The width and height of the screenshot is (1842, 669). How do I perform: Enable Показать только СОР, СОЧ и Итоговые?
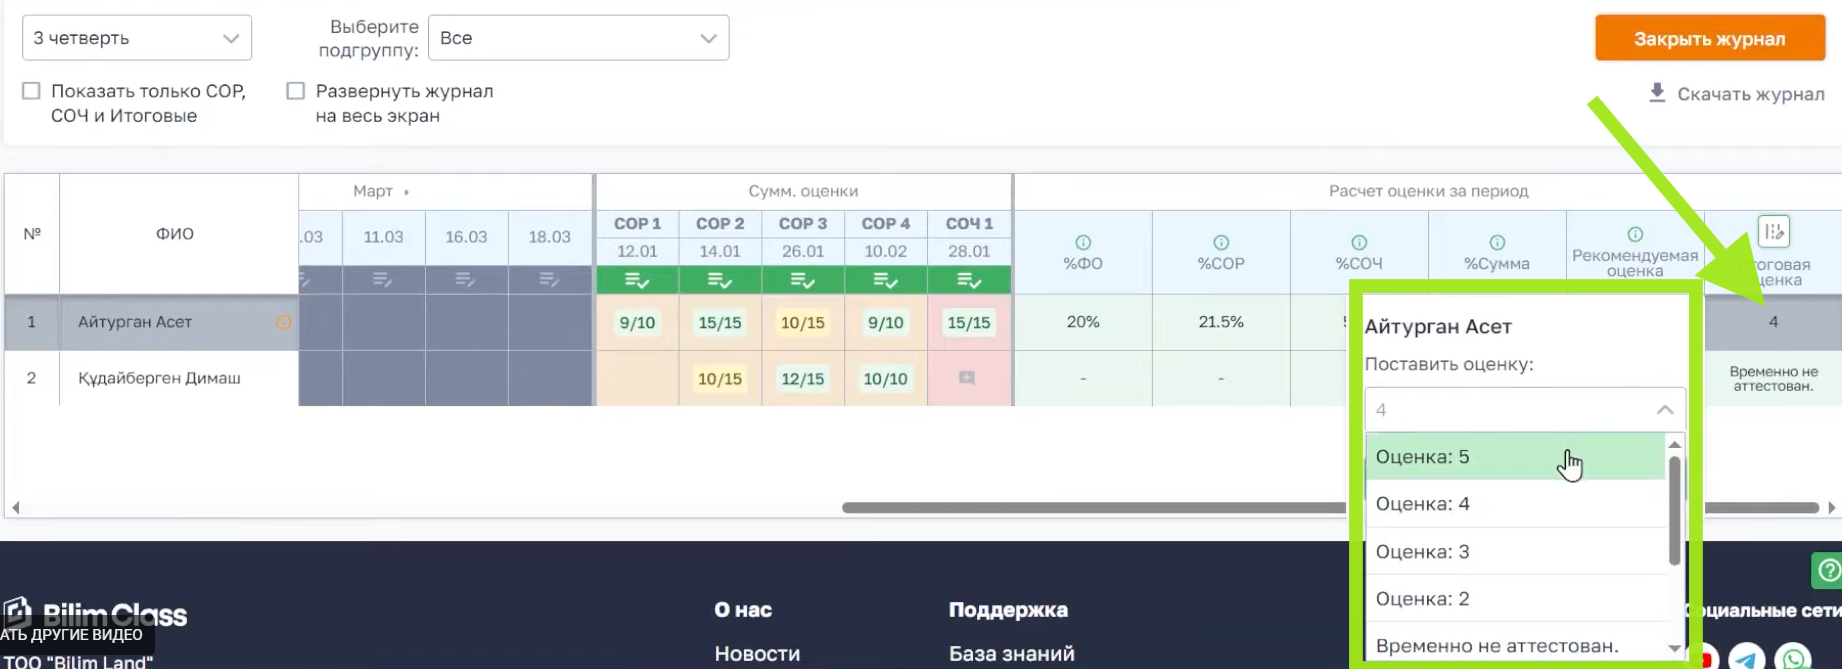32,91
